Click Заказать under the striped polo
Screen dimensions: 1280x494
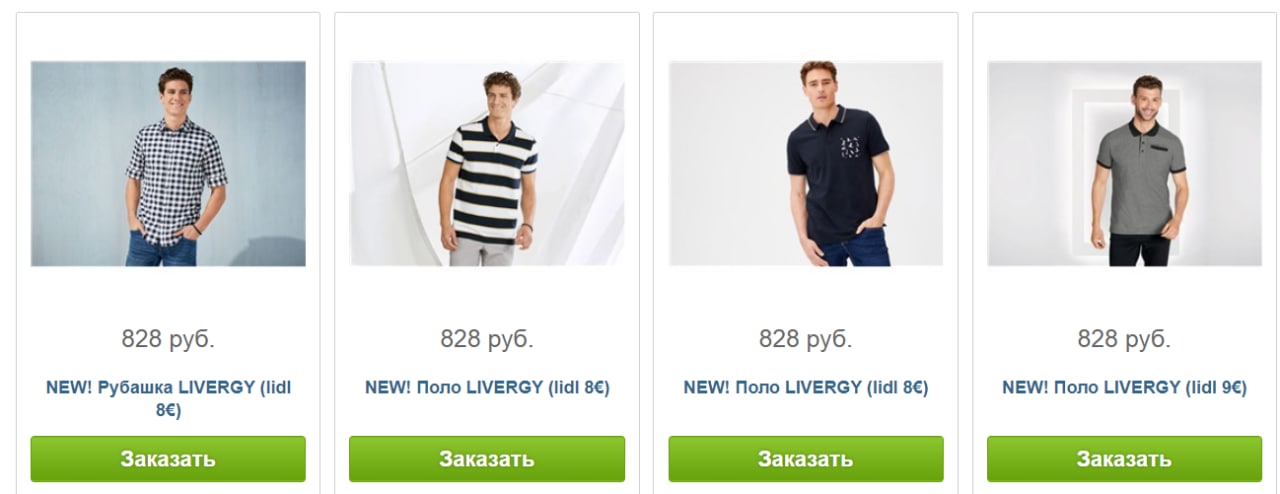tap(487, 459)
